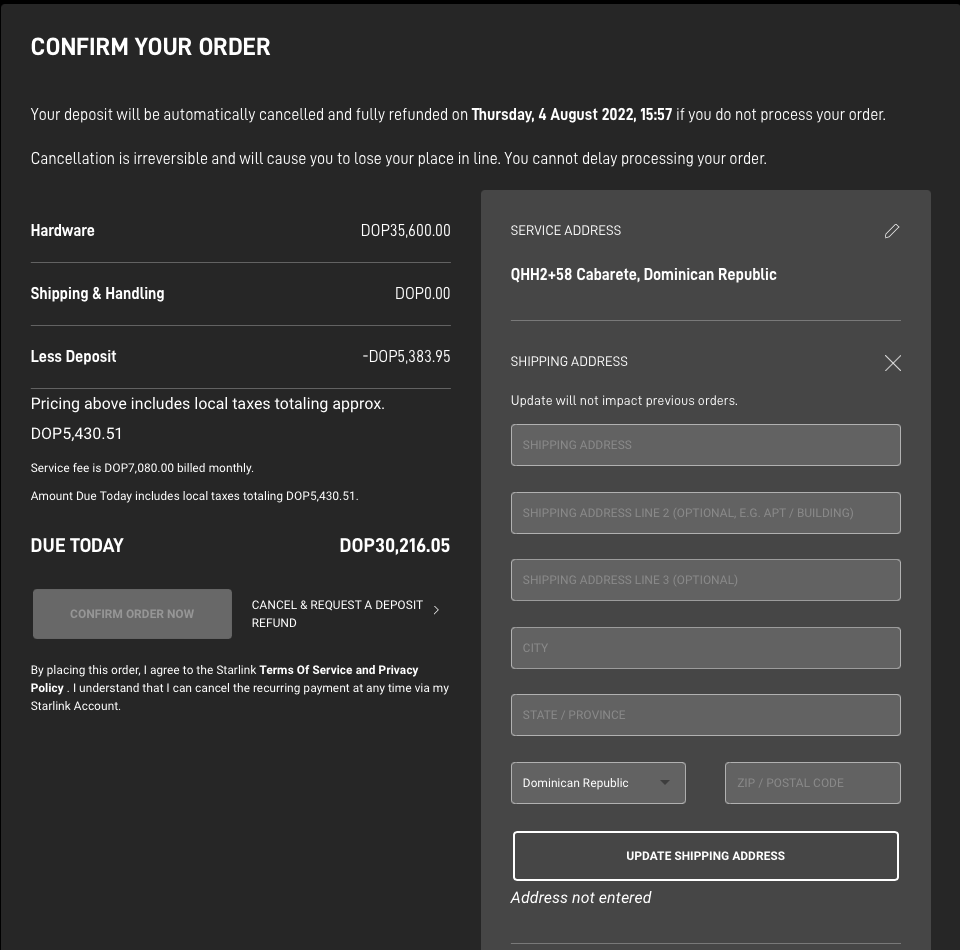Click the Service Address section label

tap(566, 231)
